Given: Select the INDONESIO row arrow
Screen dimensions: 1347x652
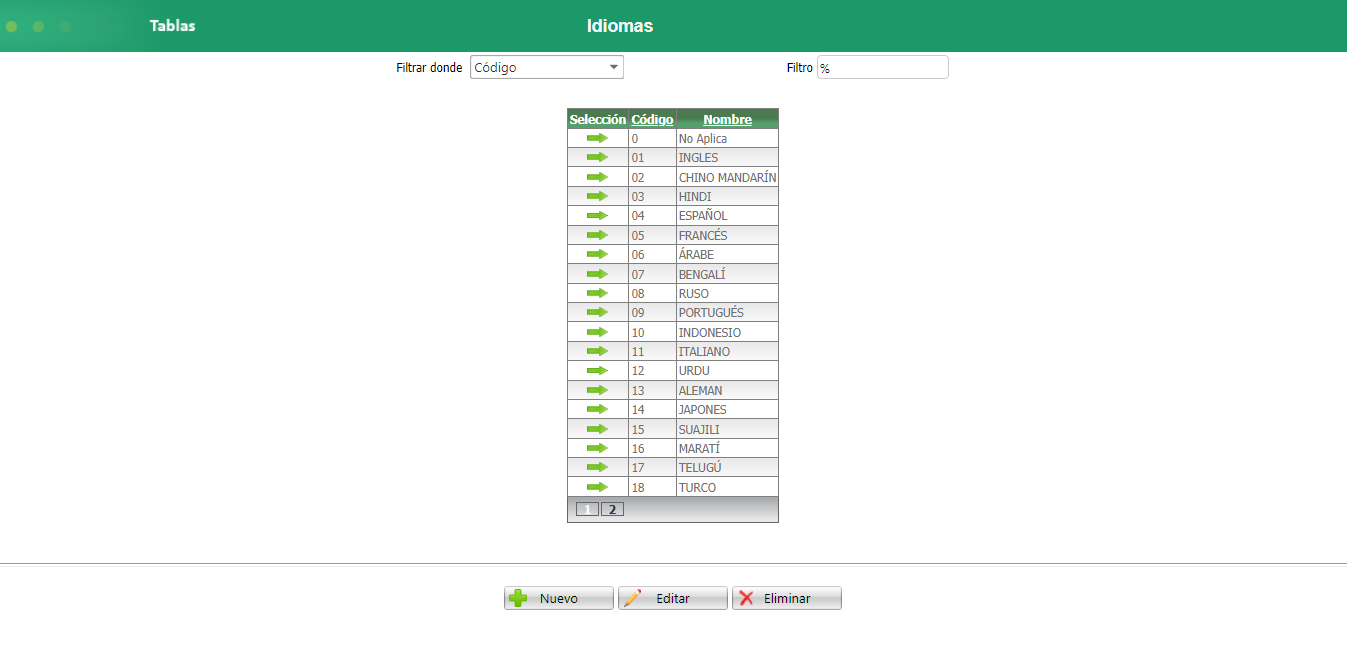Looking at the screenshot, I should click(x=597, y=332).
